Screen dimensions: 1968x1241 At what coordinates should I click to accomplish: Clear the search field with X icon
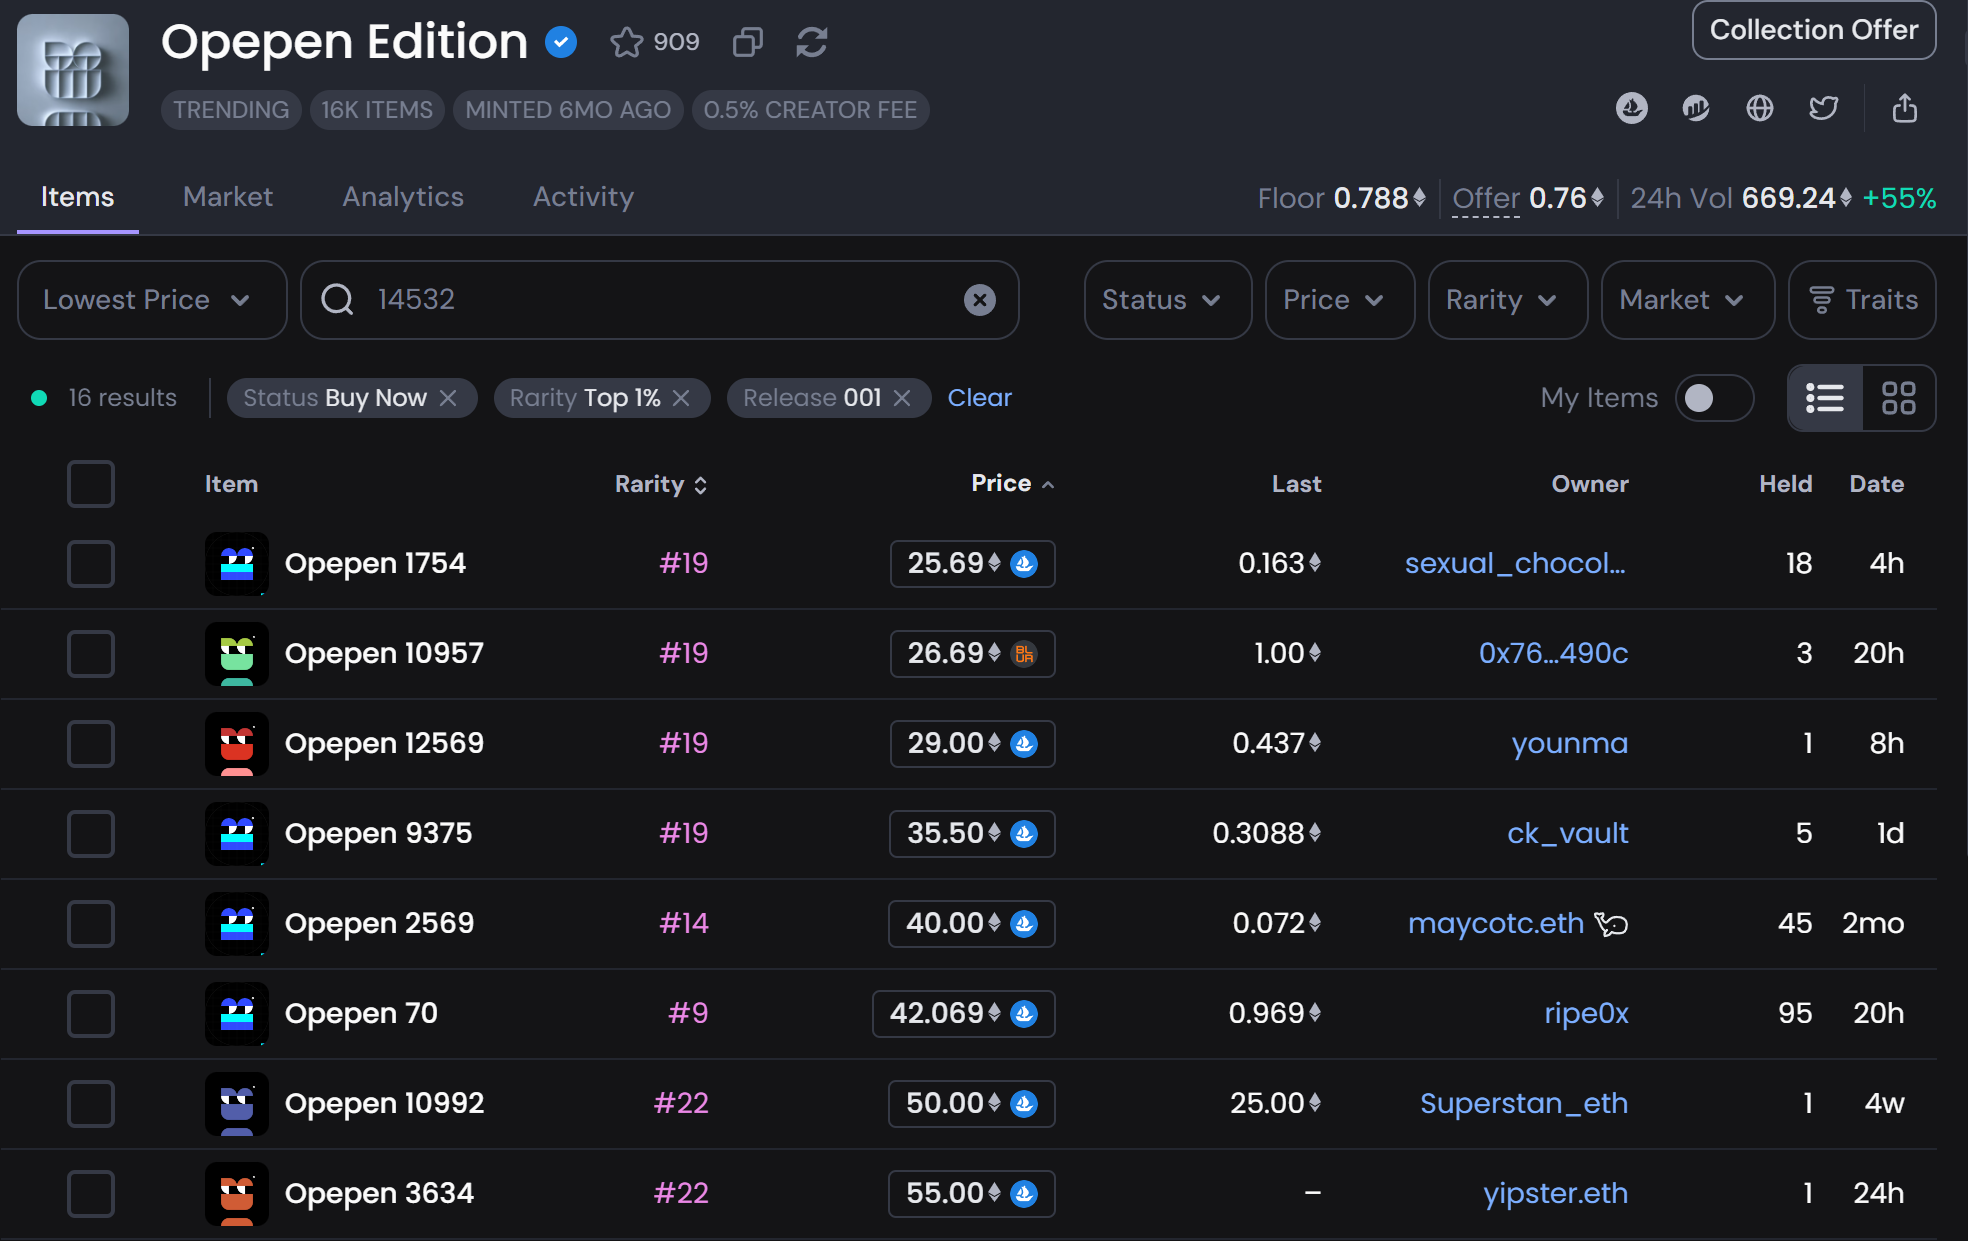point(979,300)
